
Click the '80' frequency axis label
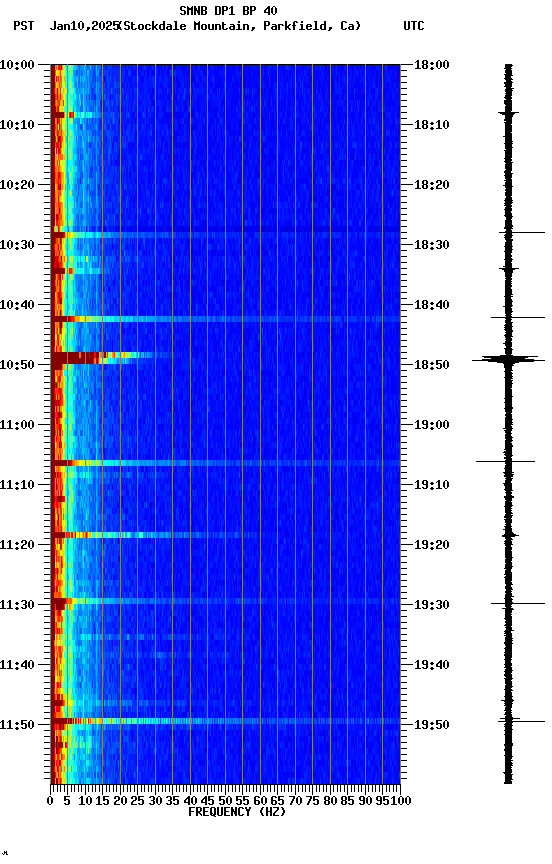[x=330, y=802]
